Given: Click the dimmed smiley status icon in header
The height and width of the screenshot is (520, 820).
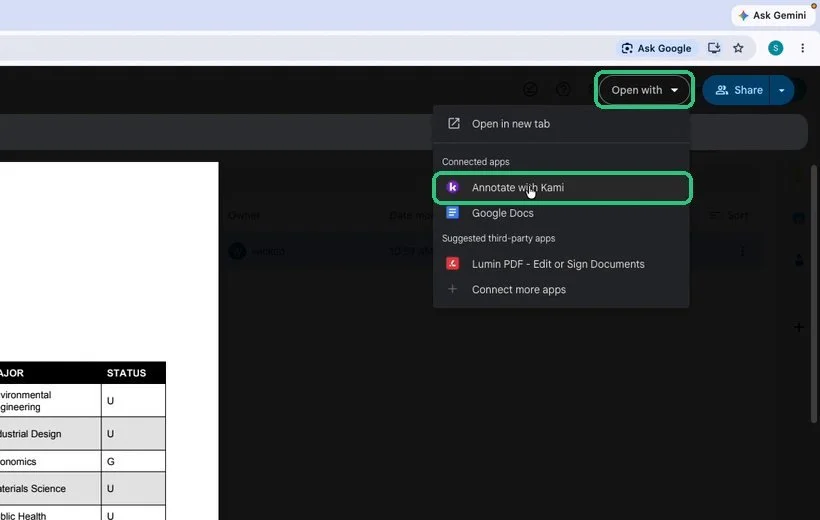Looking at the screenshot, I should click(x=530, y=89).
